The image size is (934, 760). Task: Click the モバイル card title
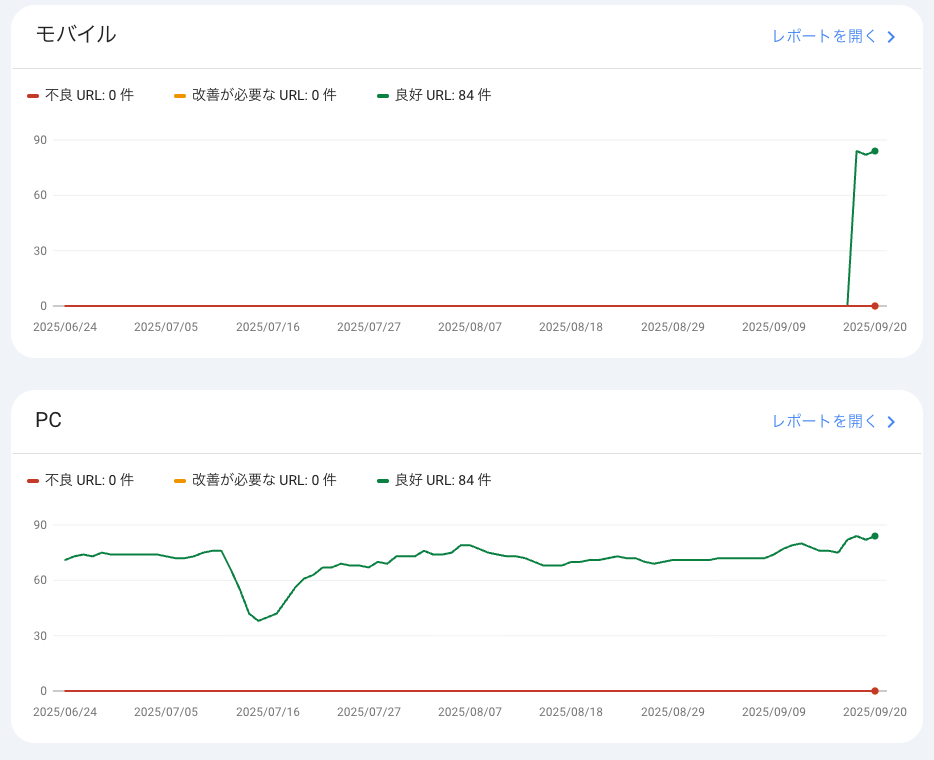coord(76,34)
